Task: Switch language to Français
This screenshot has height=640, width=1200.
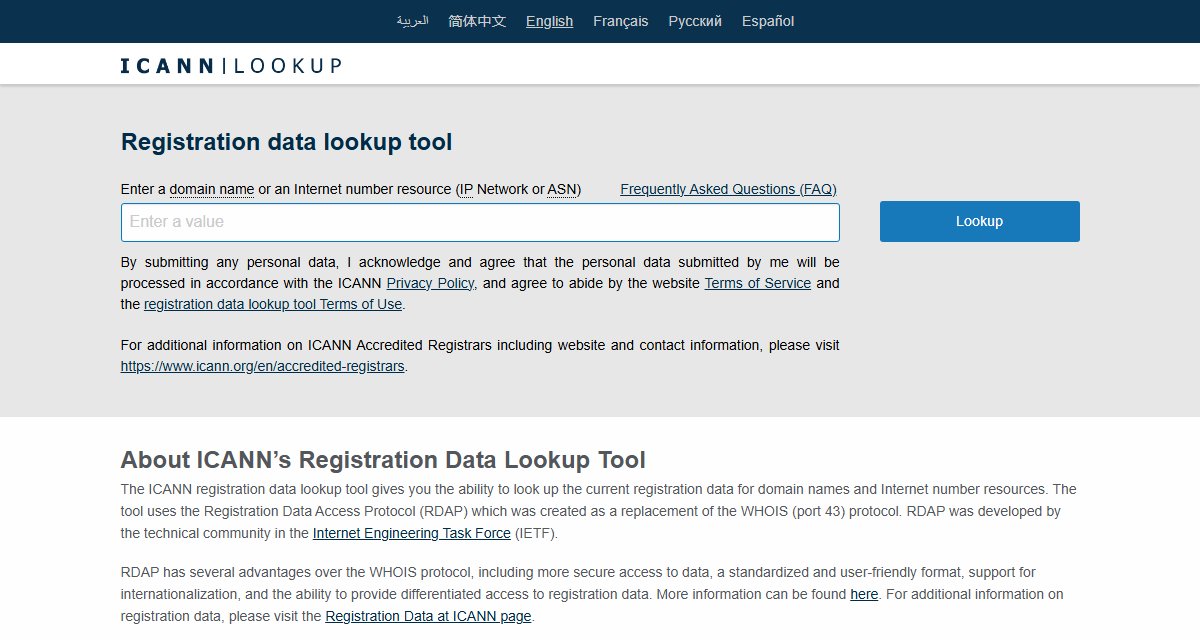Action: point(620,21)
